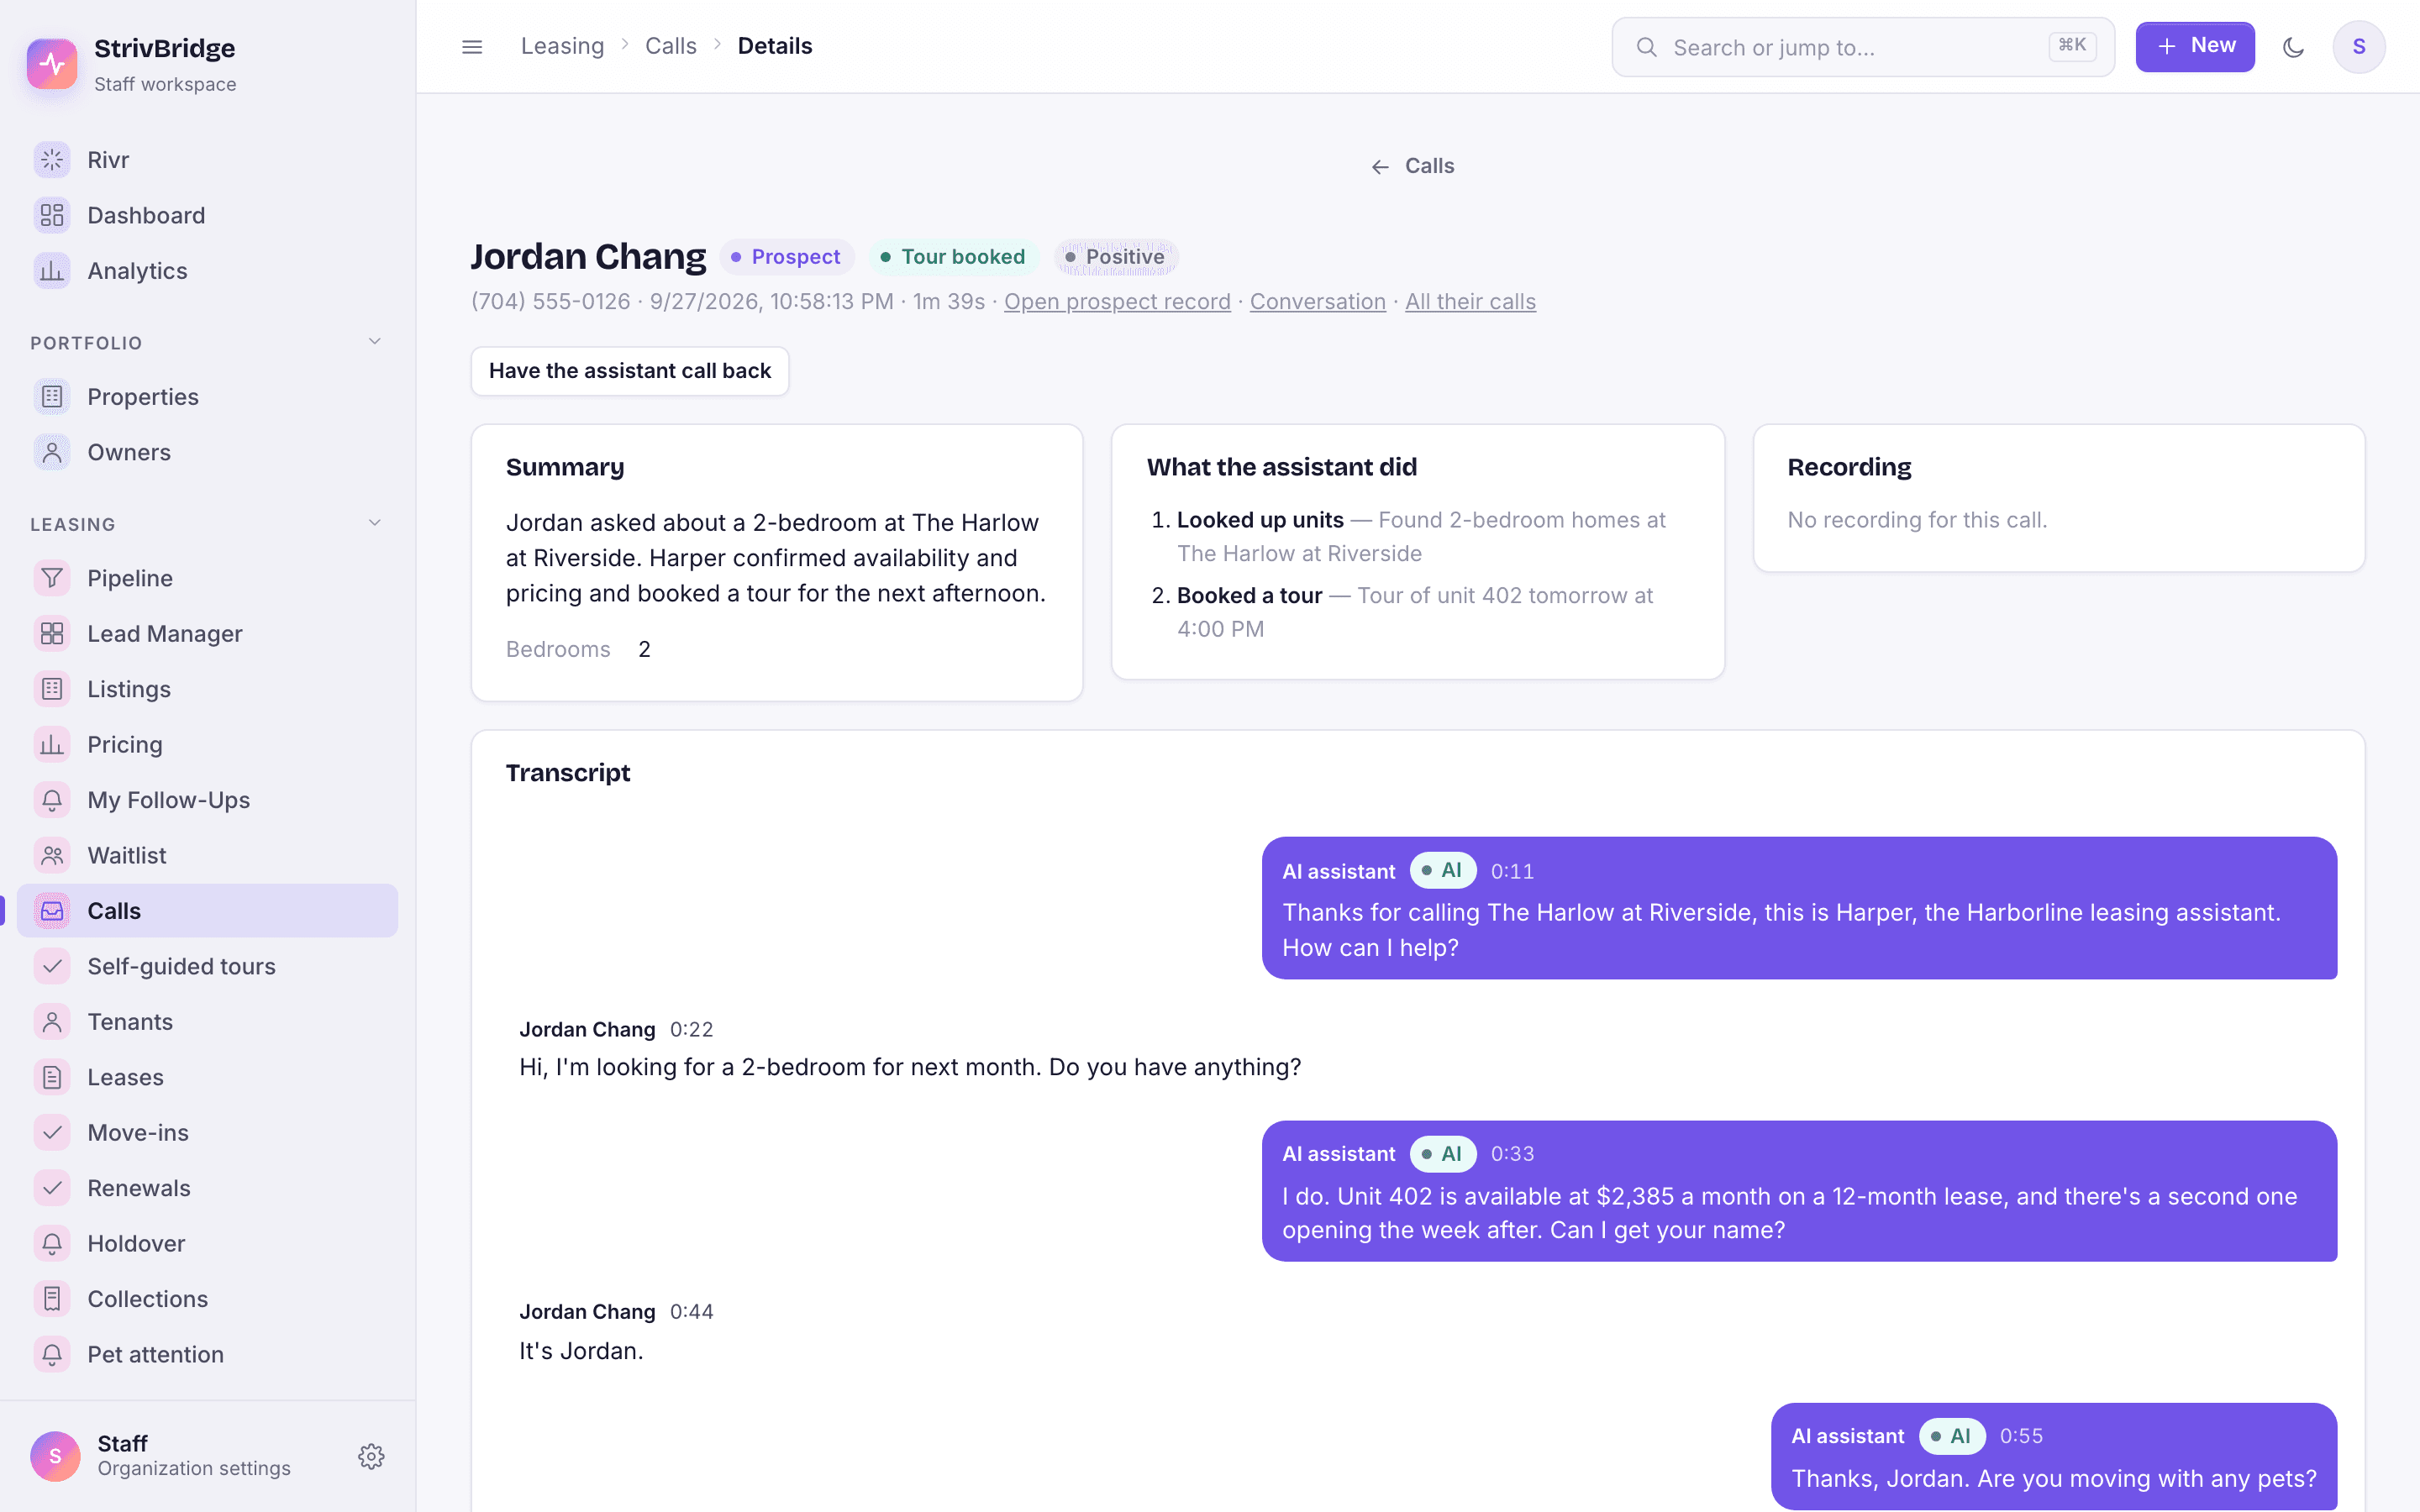2420x1512 pixels.
Task: Click the Collections receipt icon
Action: click(52, 1299)
